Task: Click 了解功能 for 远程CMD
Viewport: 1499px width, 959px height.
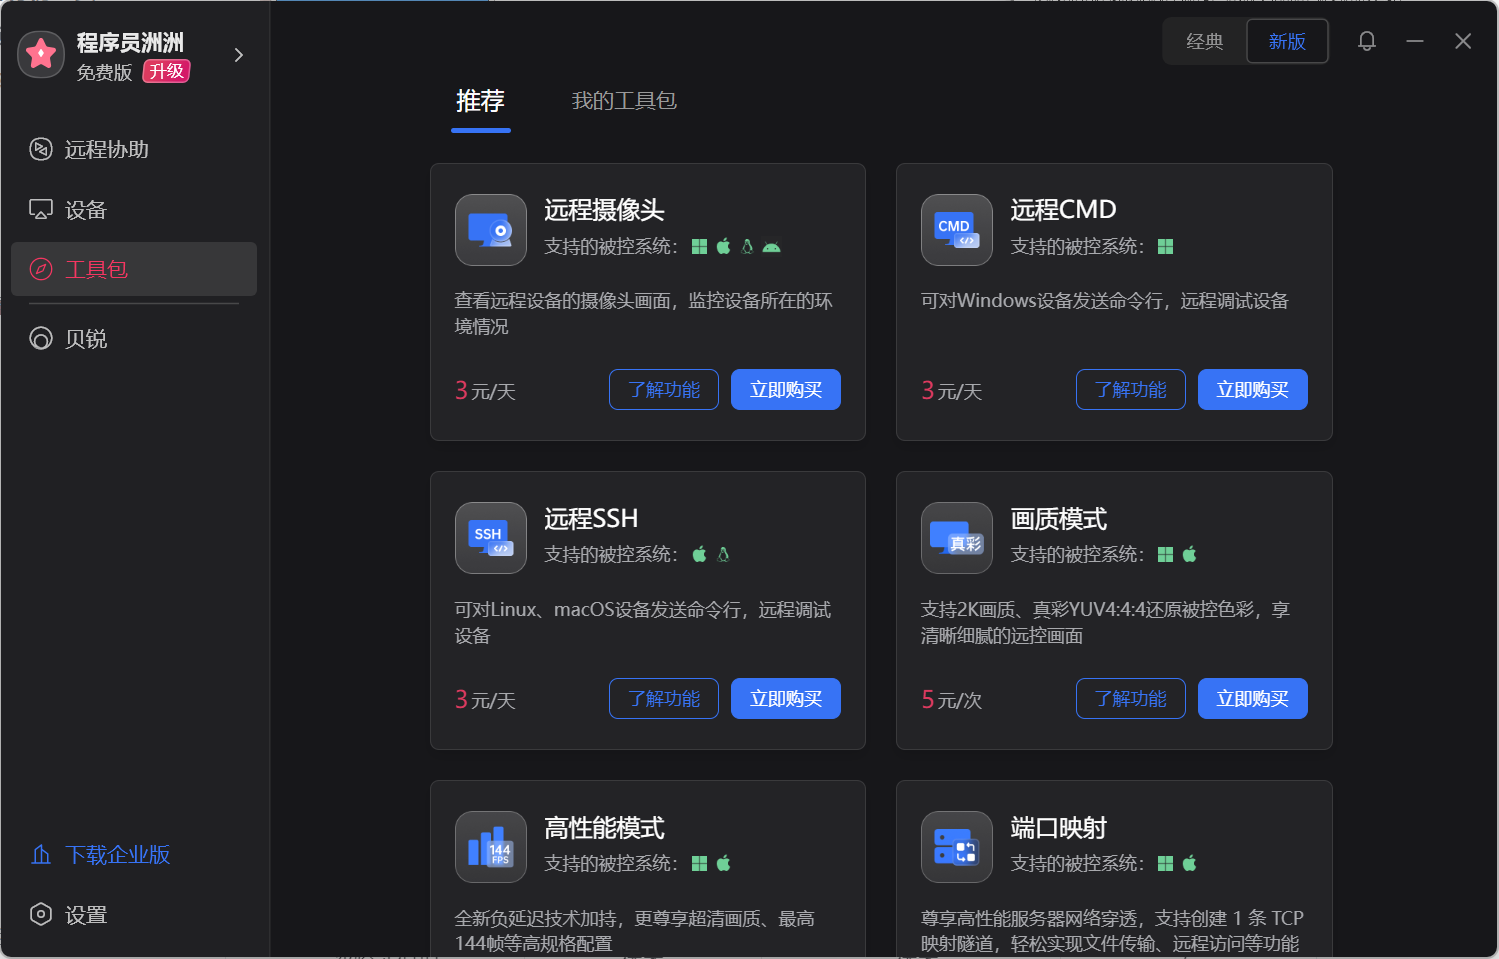Action: (x=1131, y=390)
